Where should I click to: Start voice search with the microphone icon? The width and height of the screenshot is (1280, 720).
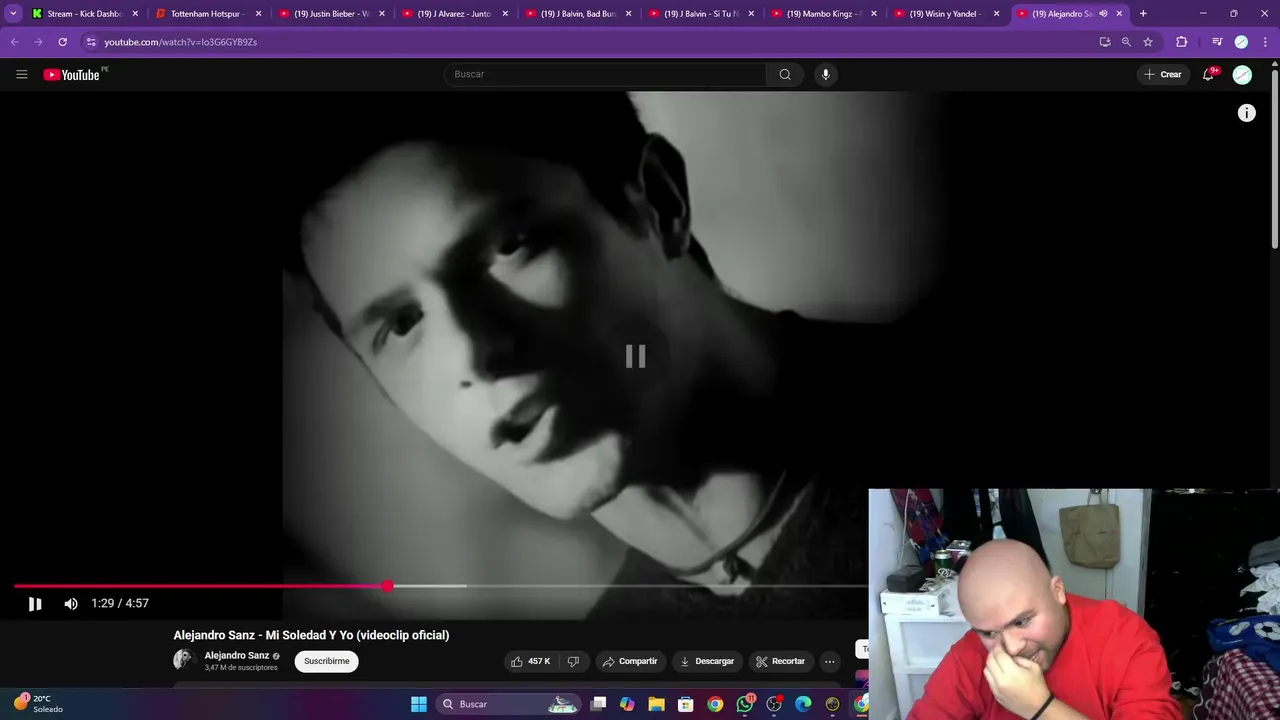(825, 74)
